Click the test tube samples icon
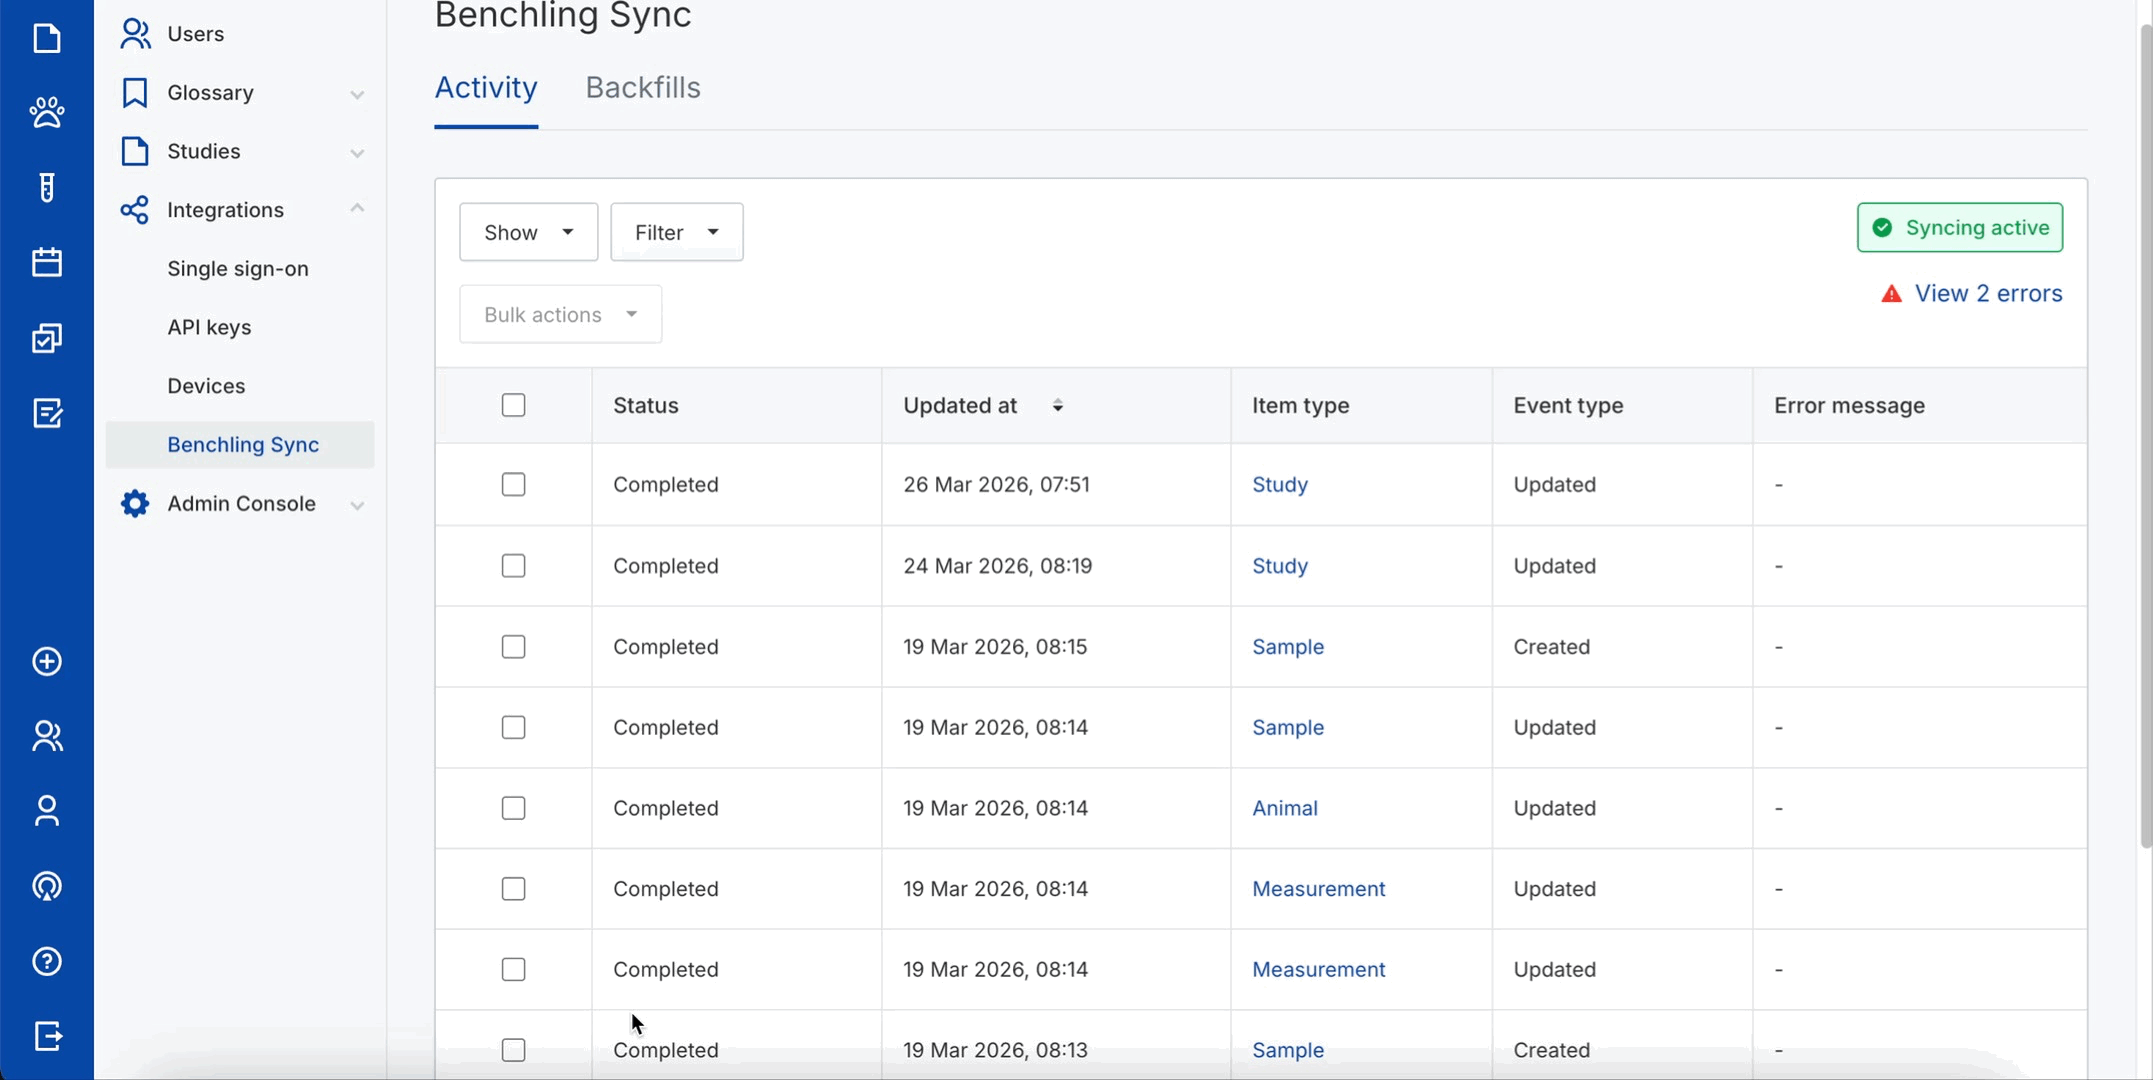The width and height of the screenshot is (2153, 1080). pyautogui.click(x=47, y=187)
